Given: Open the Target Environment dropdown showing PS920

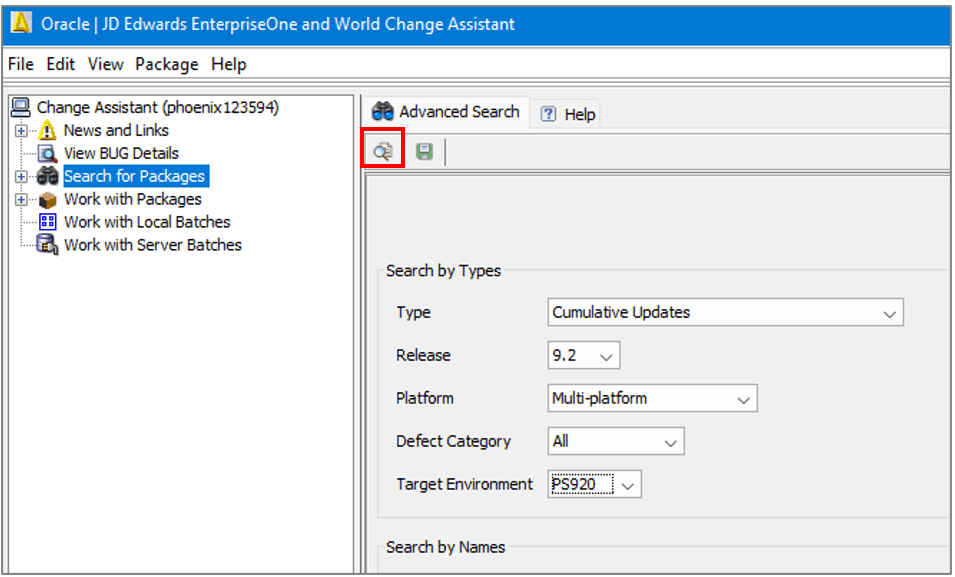Looking at the screenshot, I should pyautogui.click(x=594, y=484).
